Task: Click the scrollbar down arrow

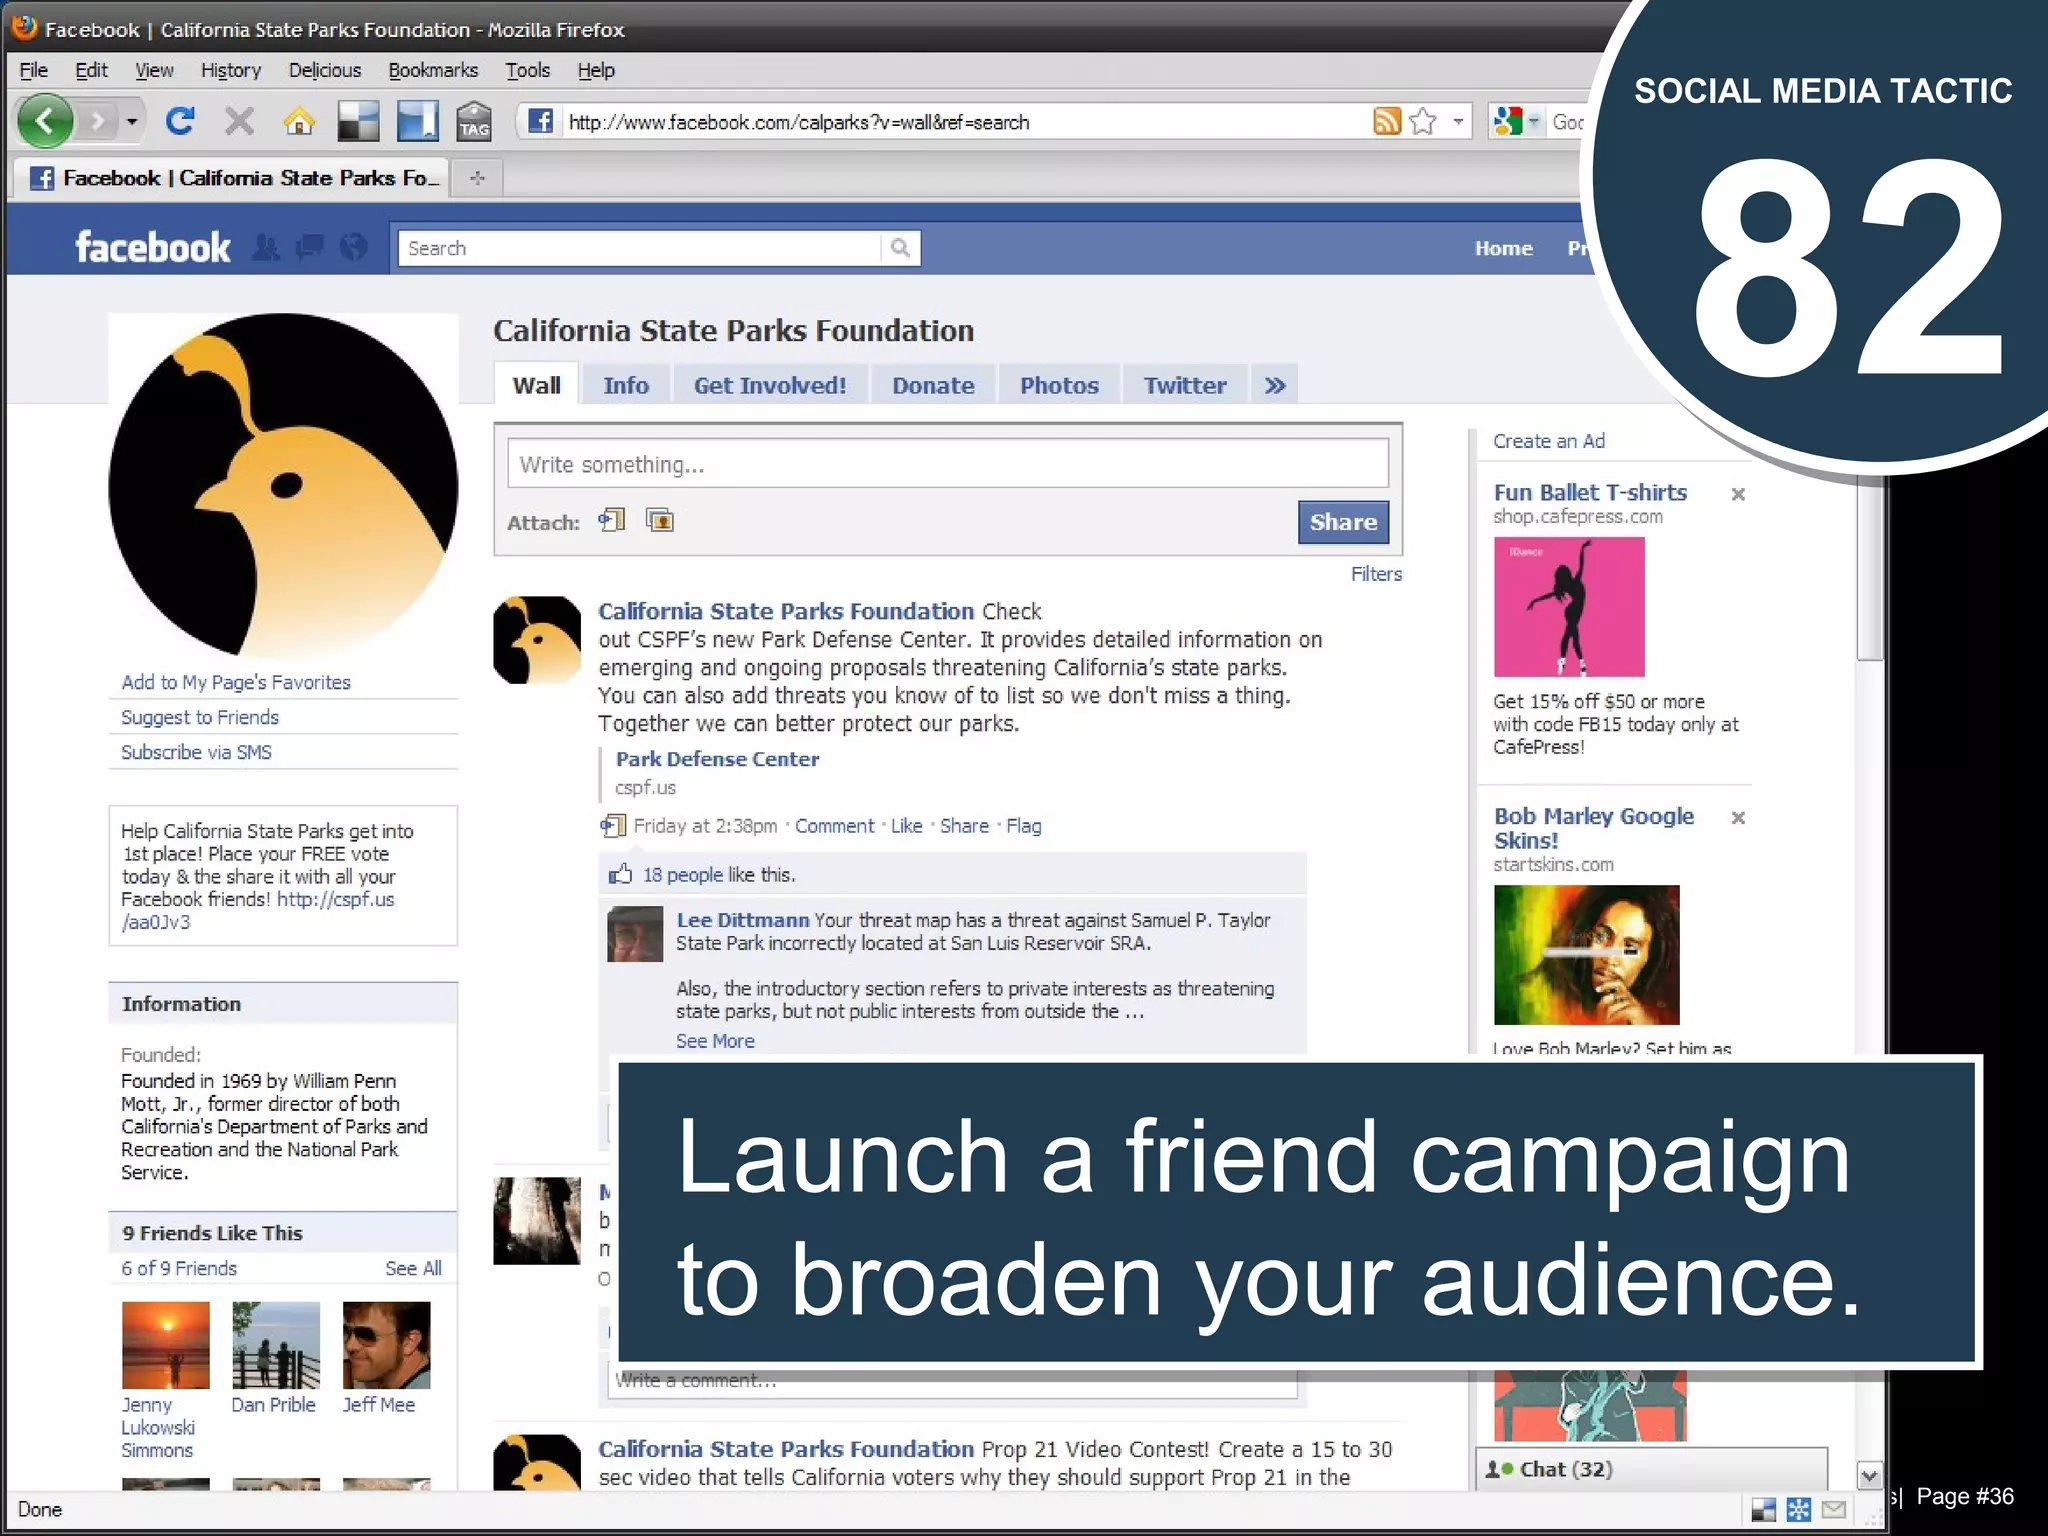Action: pyautogui.click(x=1869, y=1474)
